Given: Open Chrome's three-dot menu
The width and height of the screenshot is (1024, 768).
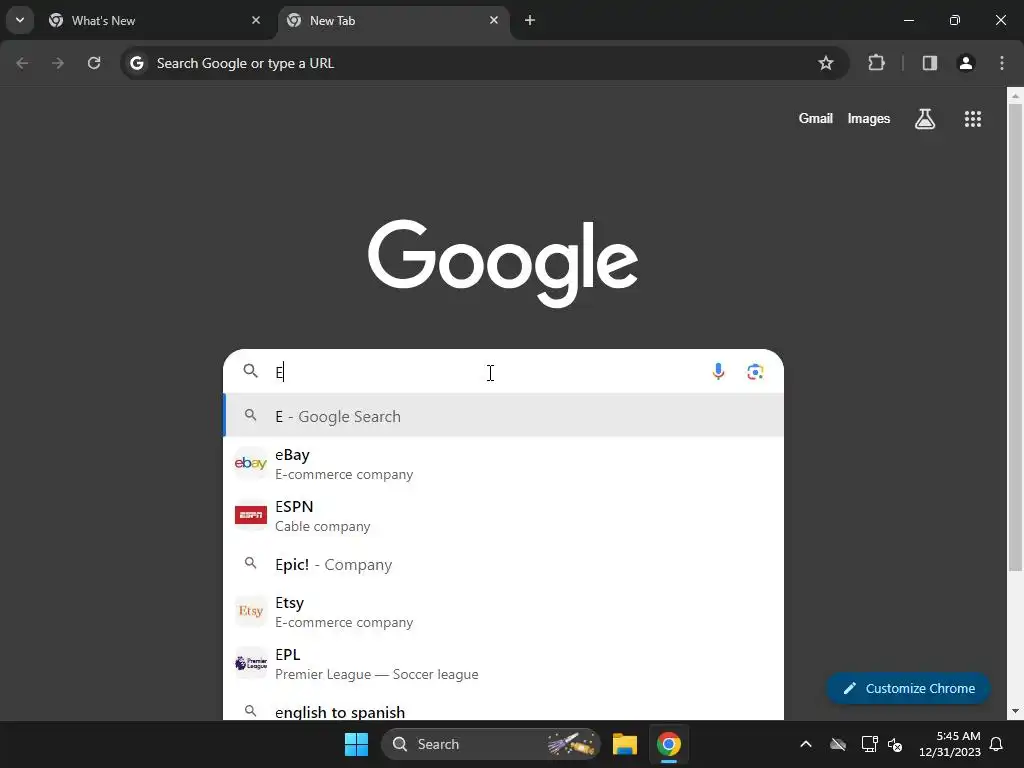Looking at the screenshot, I should (x=1001, y=63).
